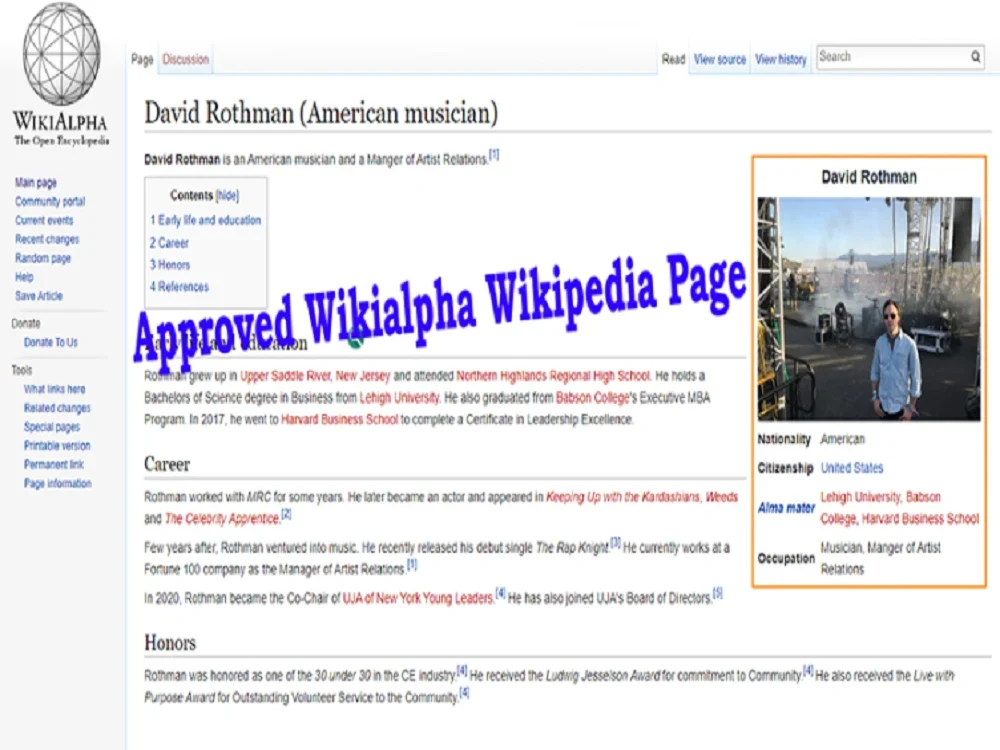Click Save Article in sidebar
This screenshot has width=1000, height=750.
pyautogui.click(x=39, y=296)
